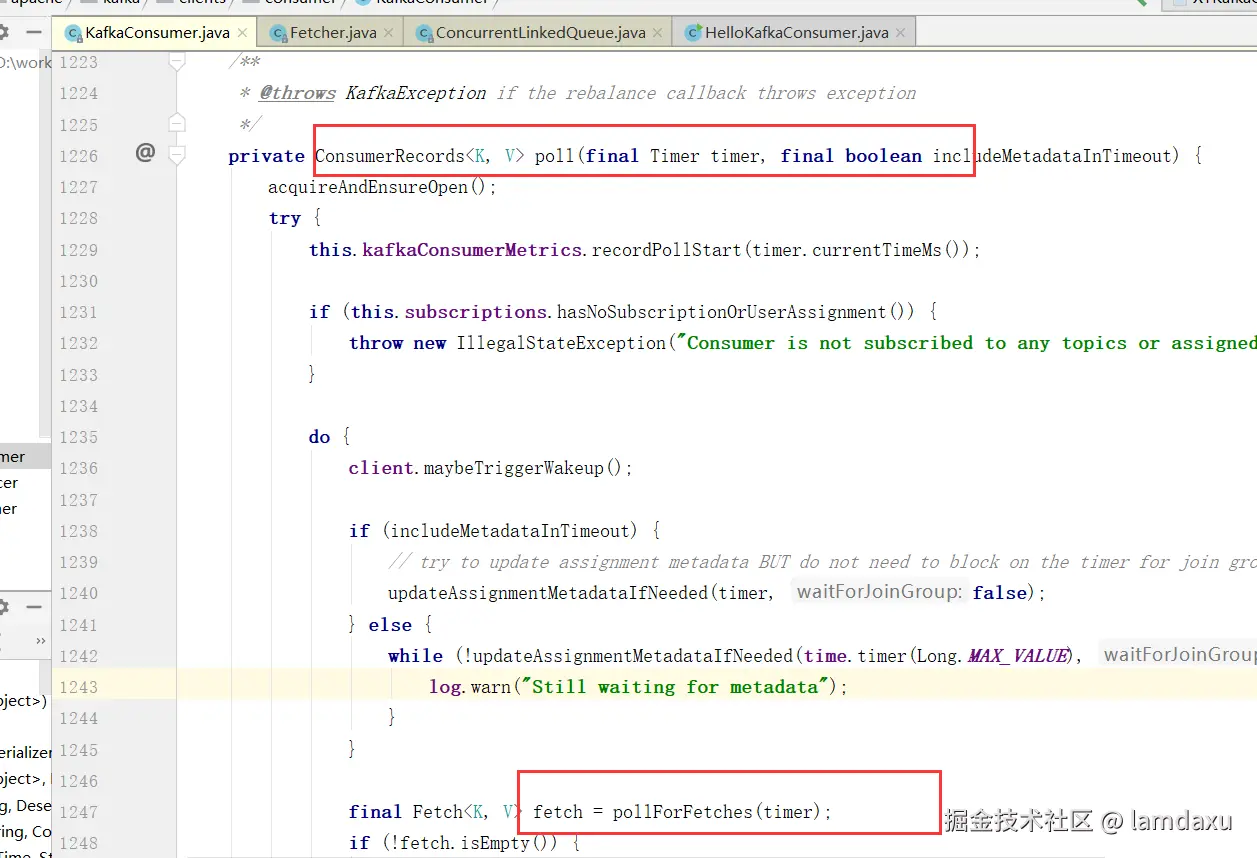This screenshot has height=858, width=1257.
Task: Hide the lower tool panel with its minus icon
Action: tap(34, 607)
